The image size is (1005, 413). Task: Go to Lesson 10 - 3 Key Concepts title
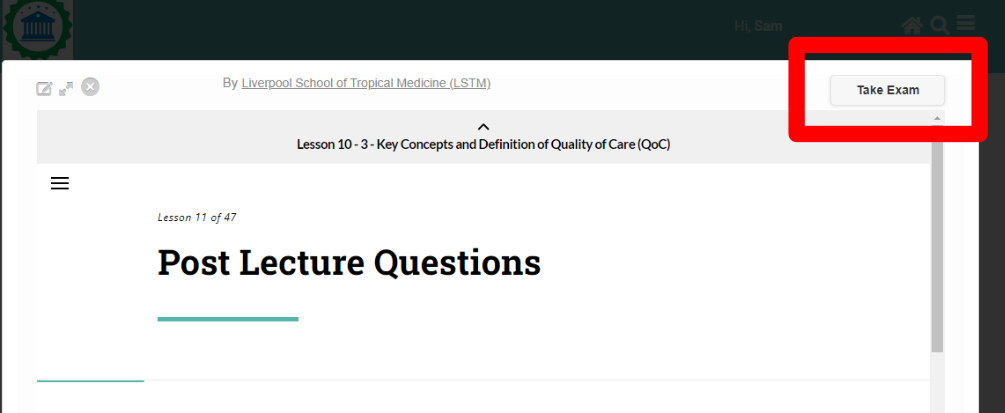coord(483,144)
